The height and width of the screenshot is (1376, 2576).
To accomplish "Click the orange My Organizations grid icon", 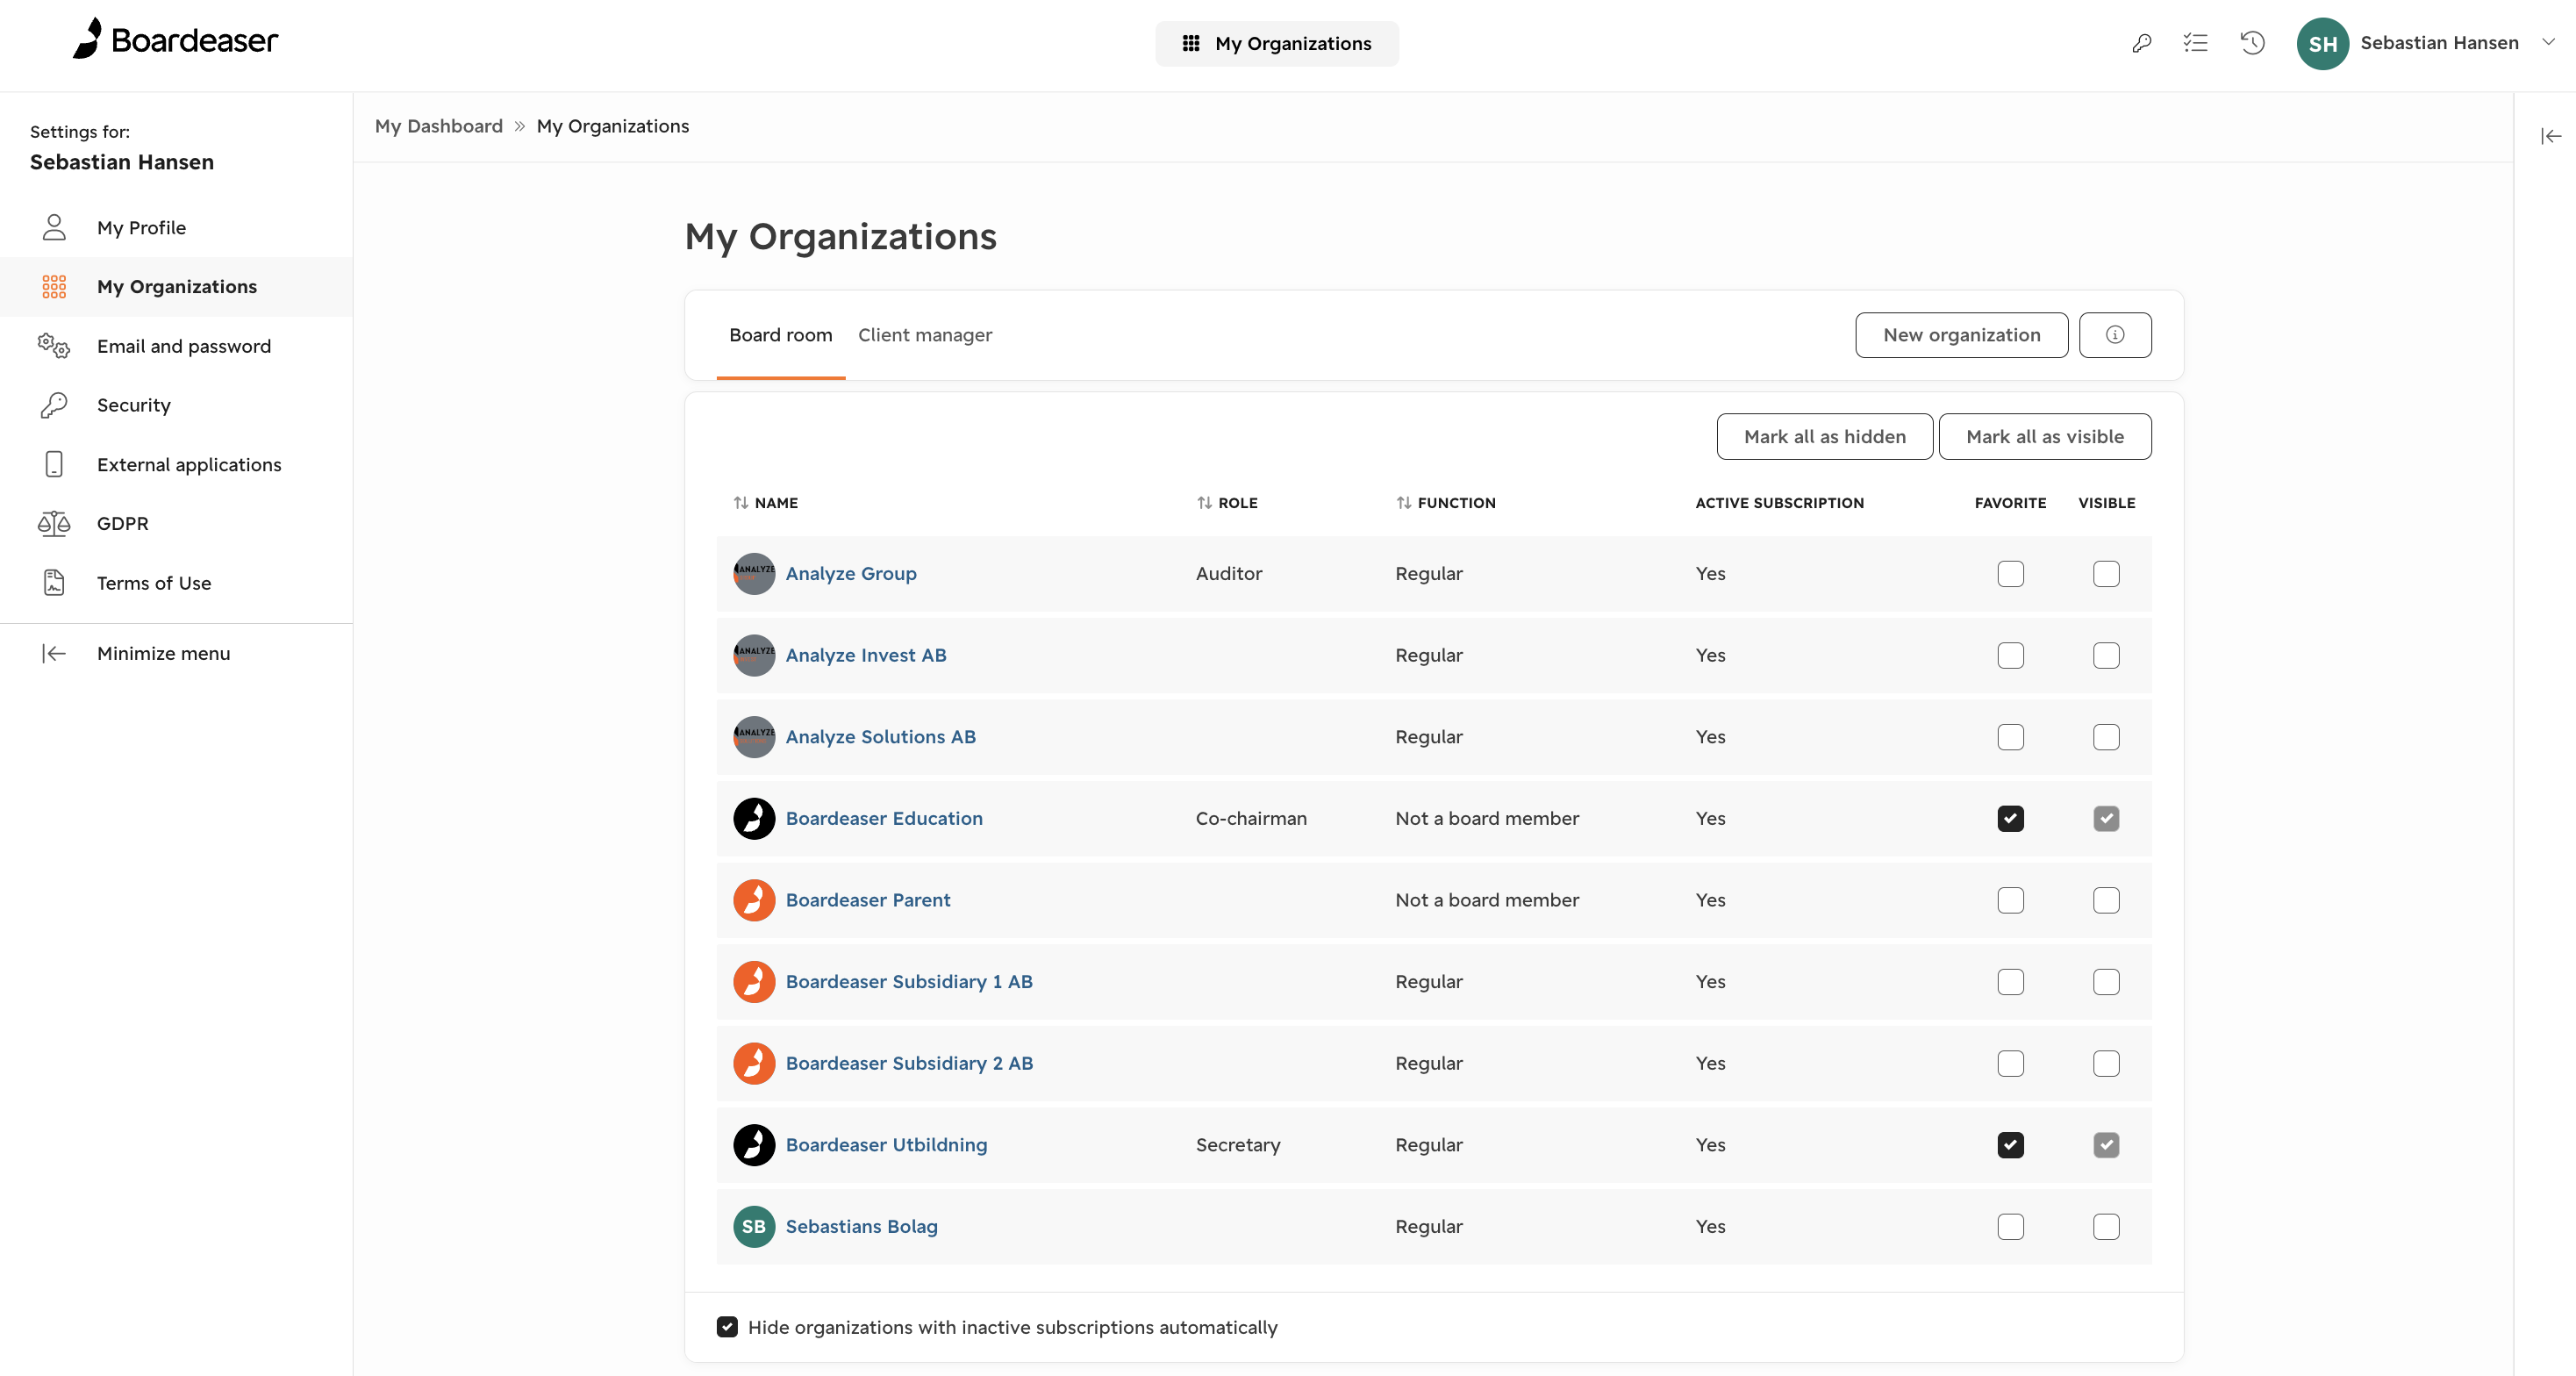I will [x=54, y=287].
